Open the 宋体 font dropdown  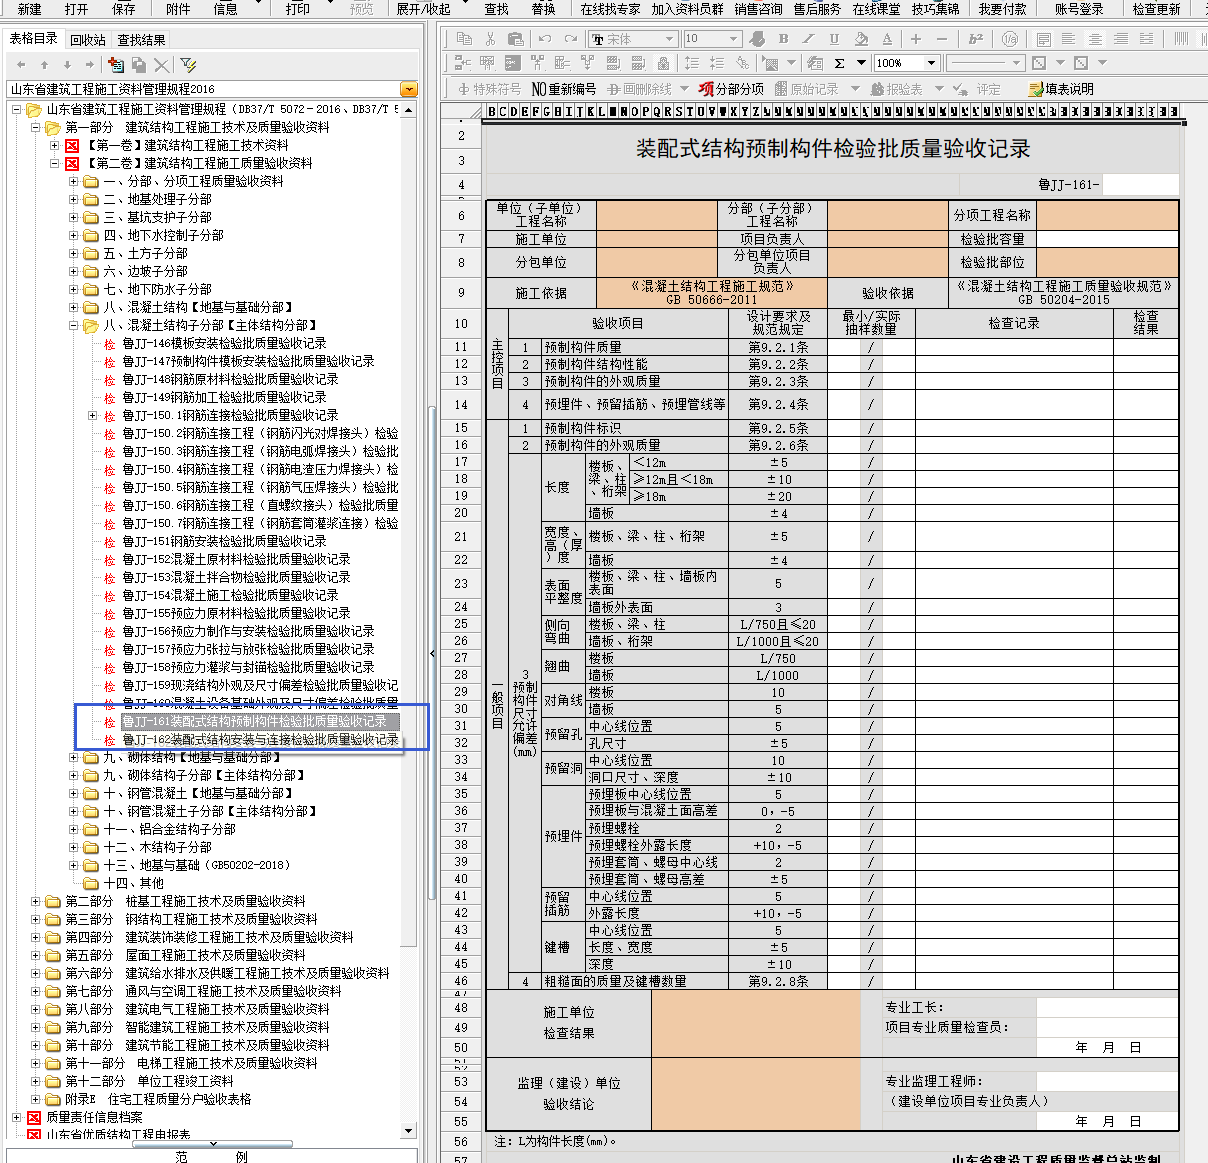coord(670,39)
